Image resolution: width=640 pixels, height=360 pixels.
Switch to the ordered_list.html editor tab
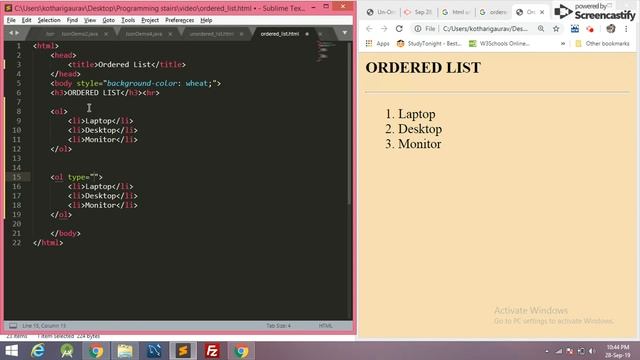point(280,34)
